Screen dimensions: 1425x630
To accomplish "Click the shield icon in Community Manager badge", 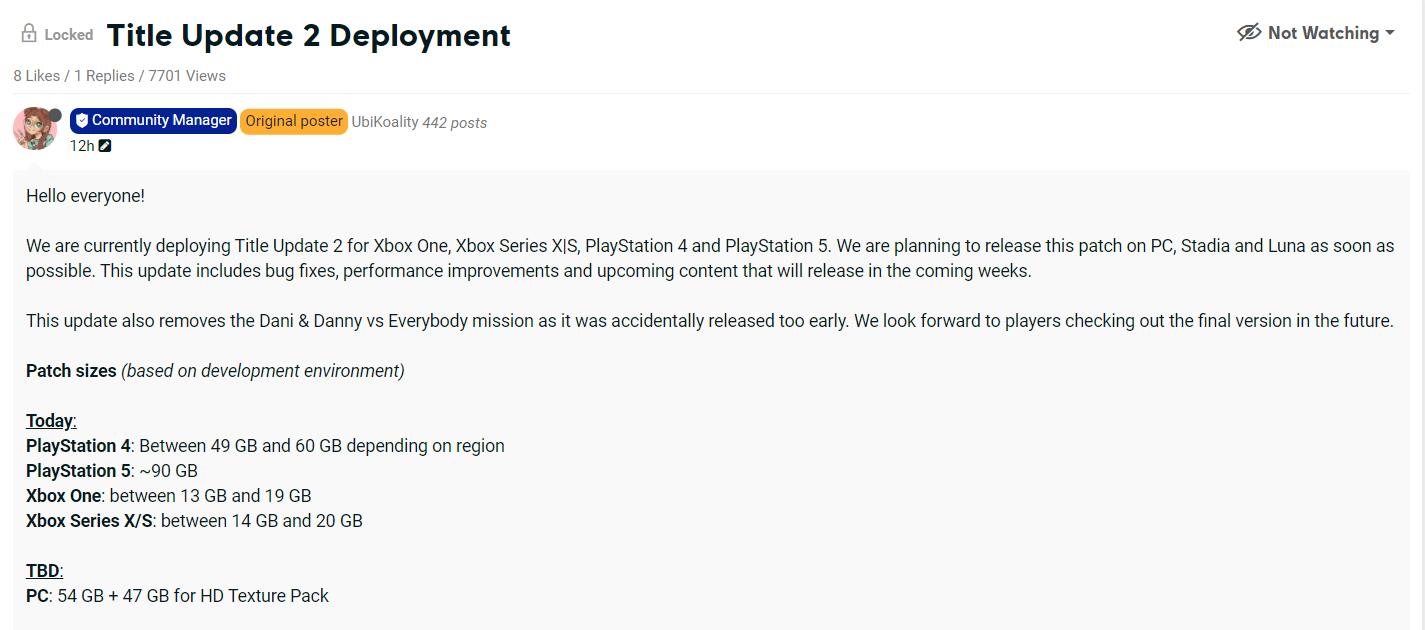I will (82, 121).
